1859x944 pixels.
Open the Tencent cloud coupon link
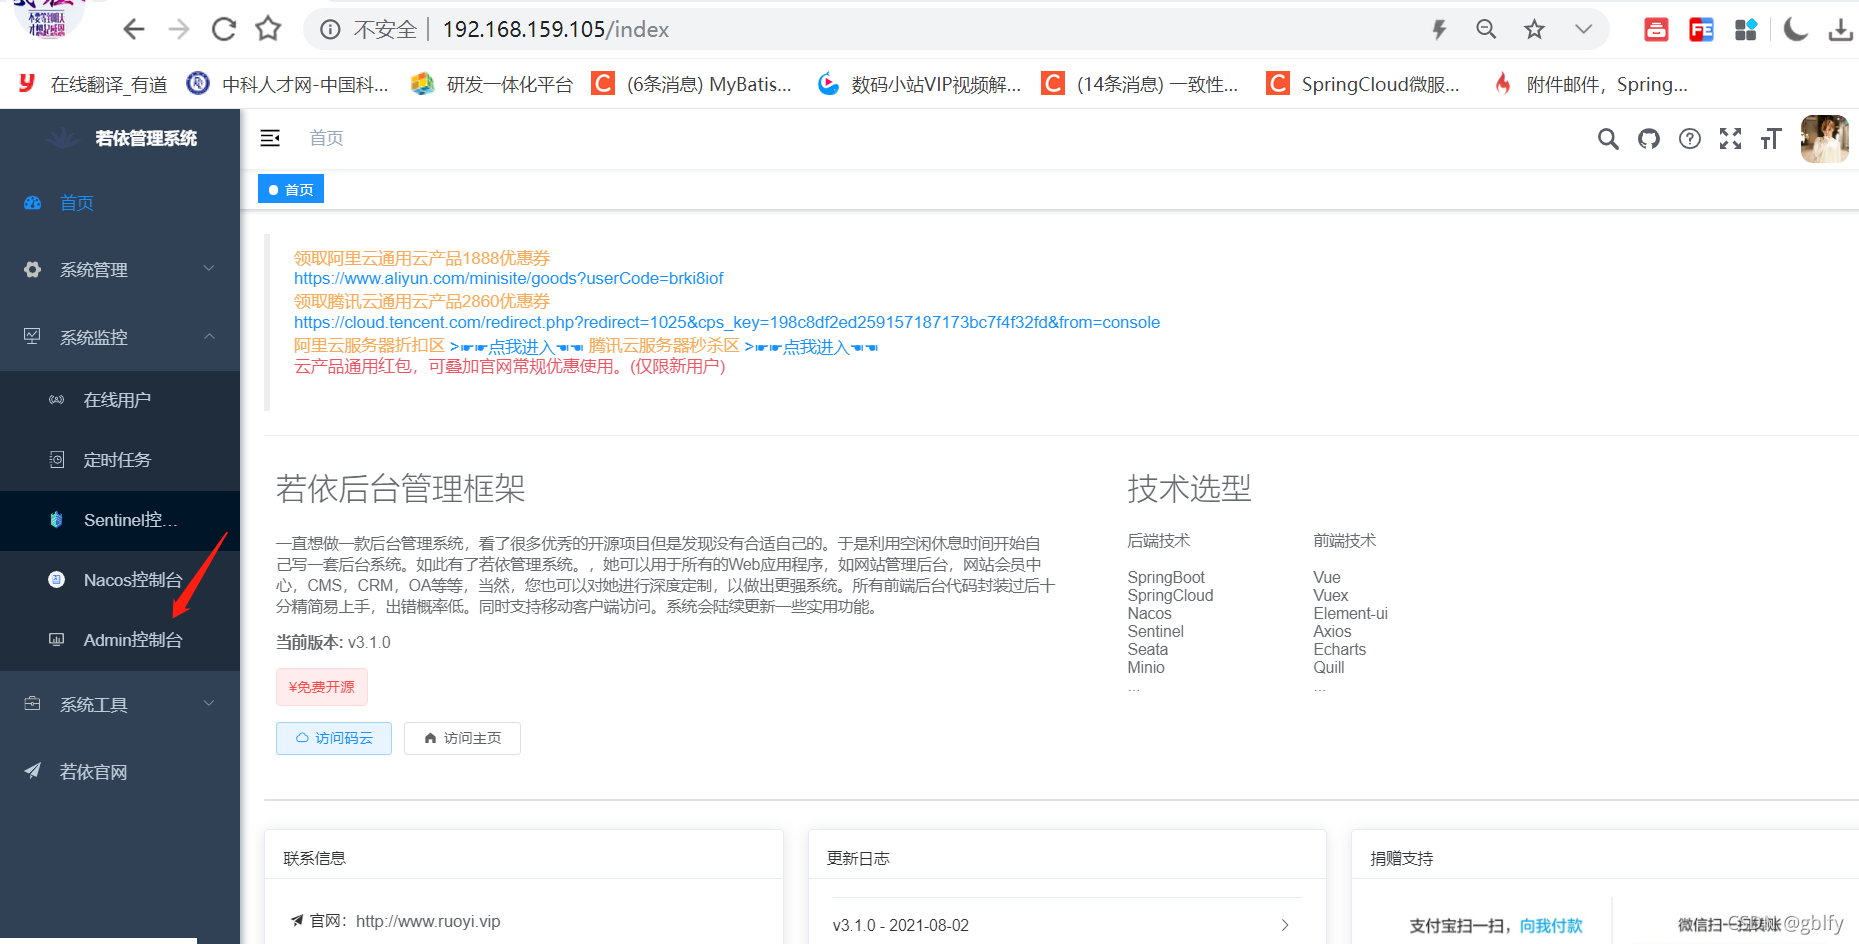(727, 322)
